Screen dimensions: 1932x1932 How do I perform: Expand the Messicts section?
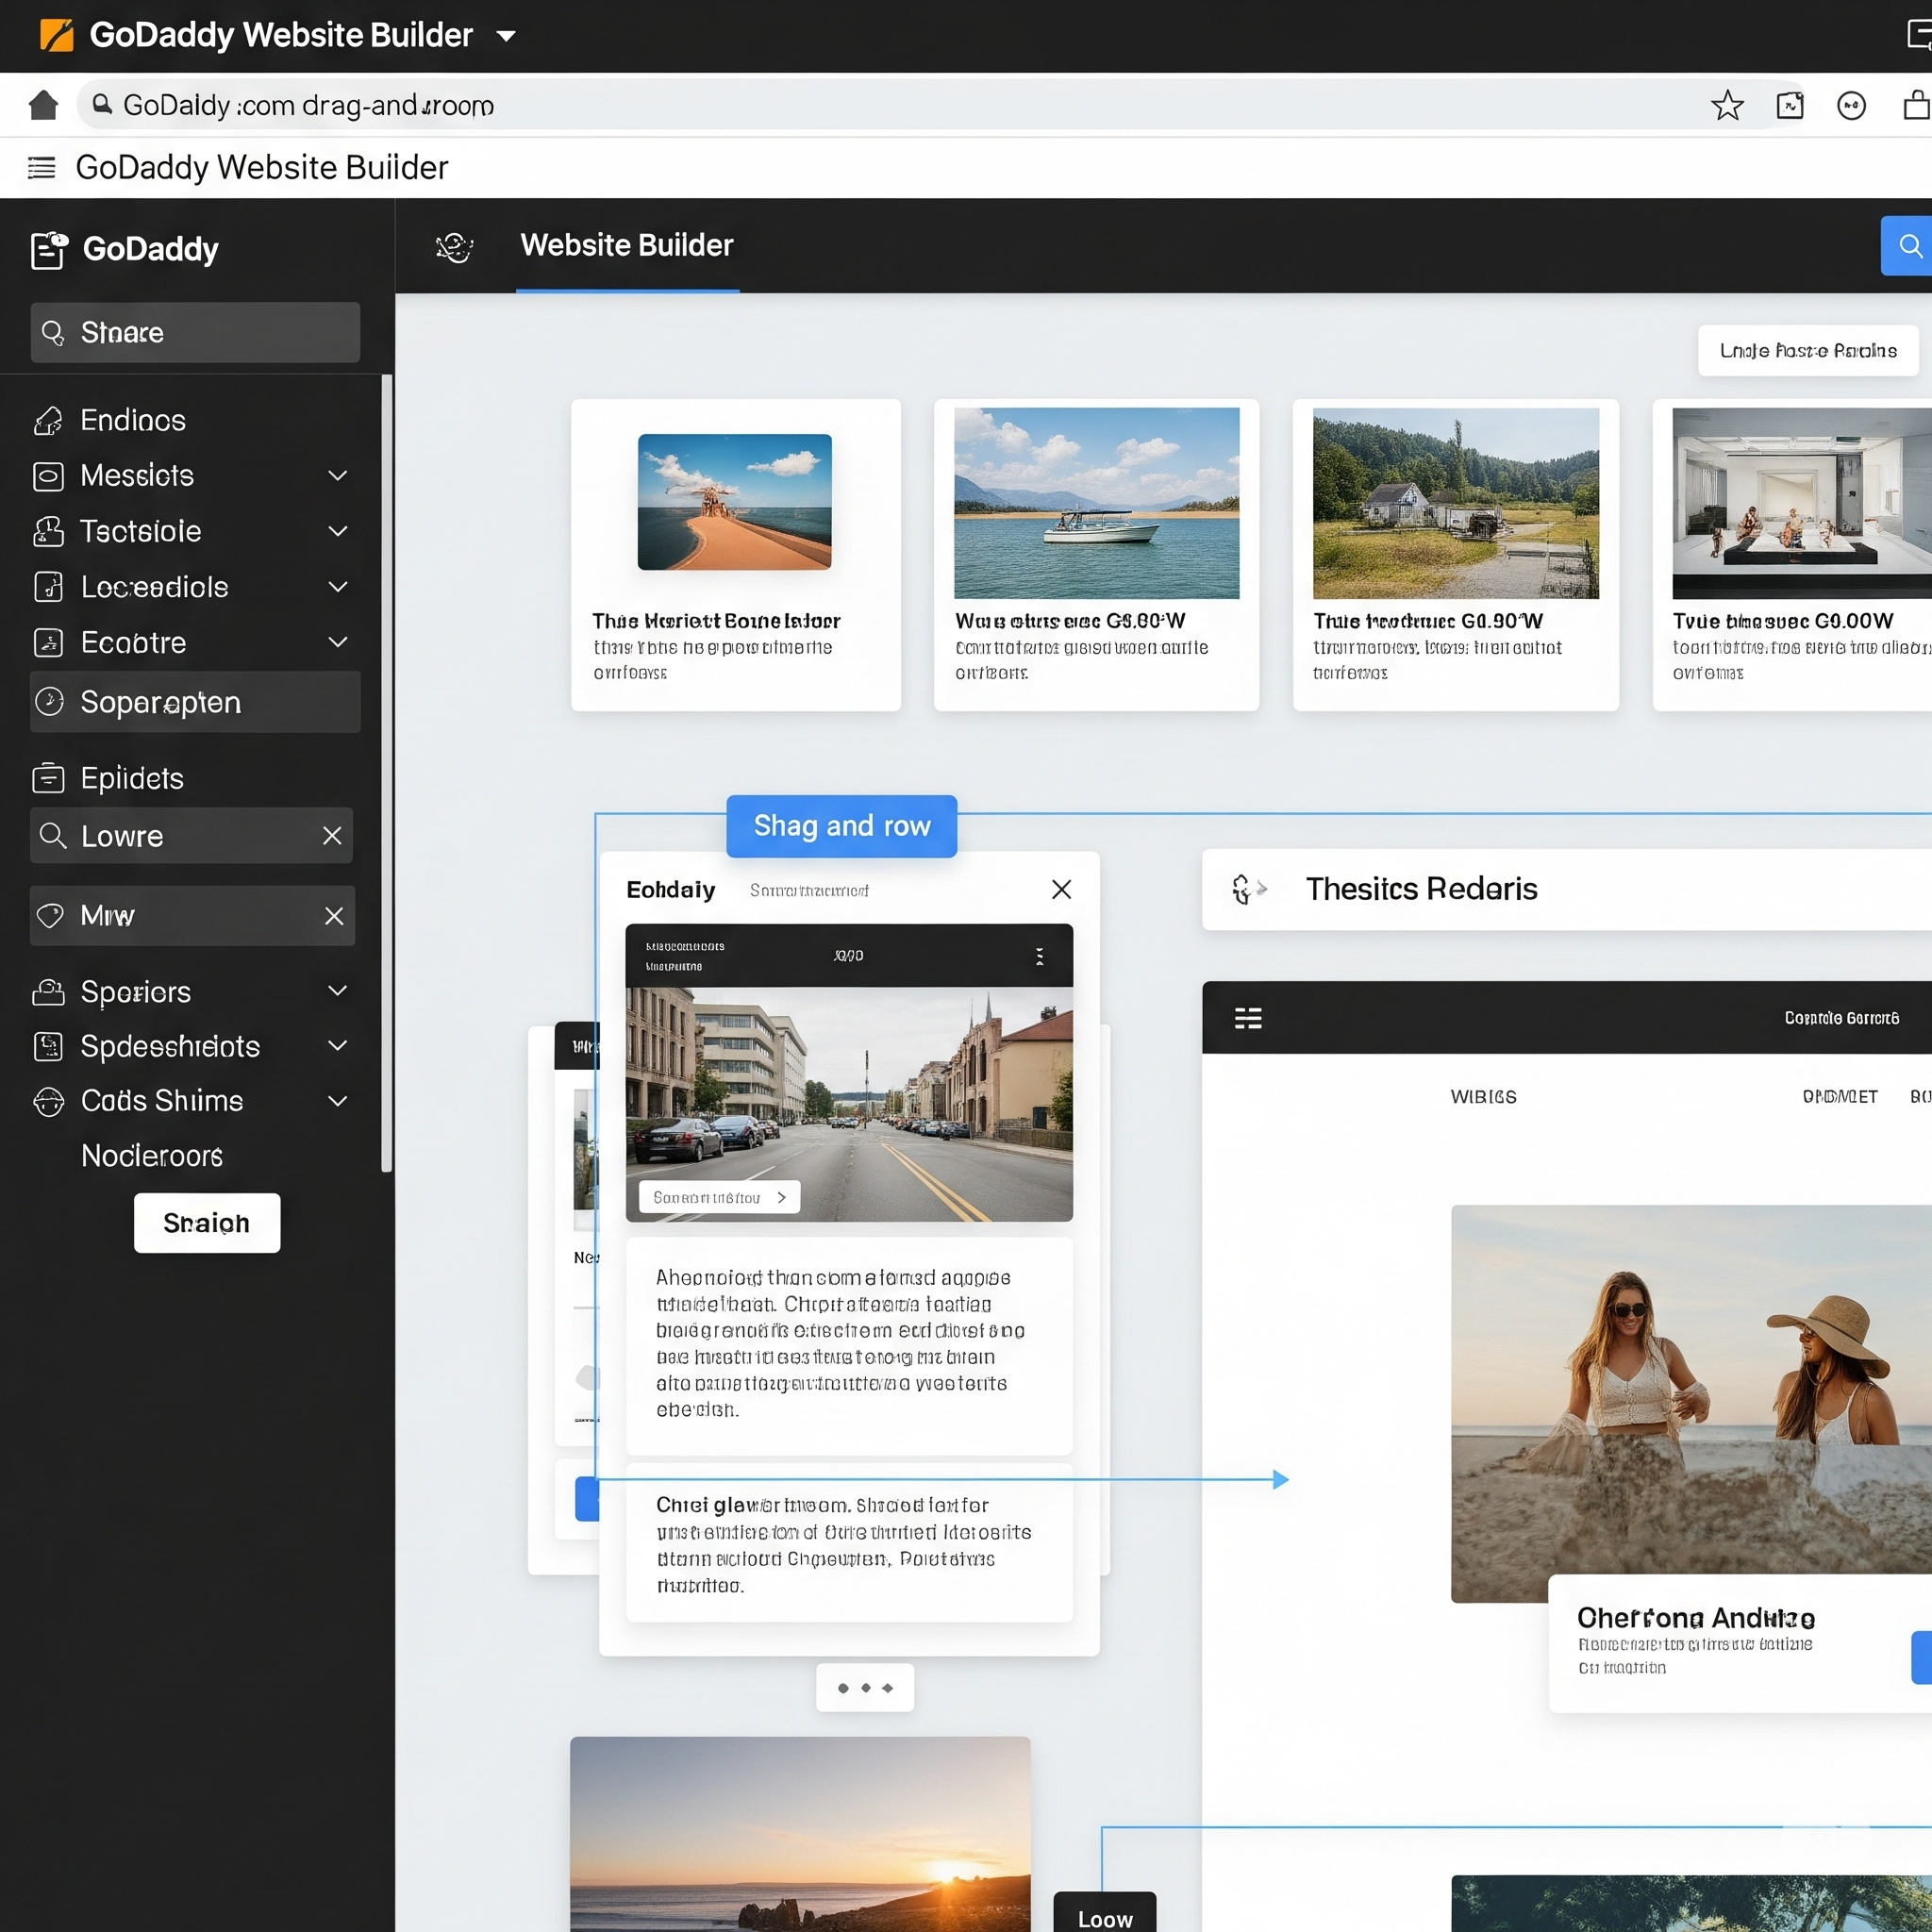338,476
